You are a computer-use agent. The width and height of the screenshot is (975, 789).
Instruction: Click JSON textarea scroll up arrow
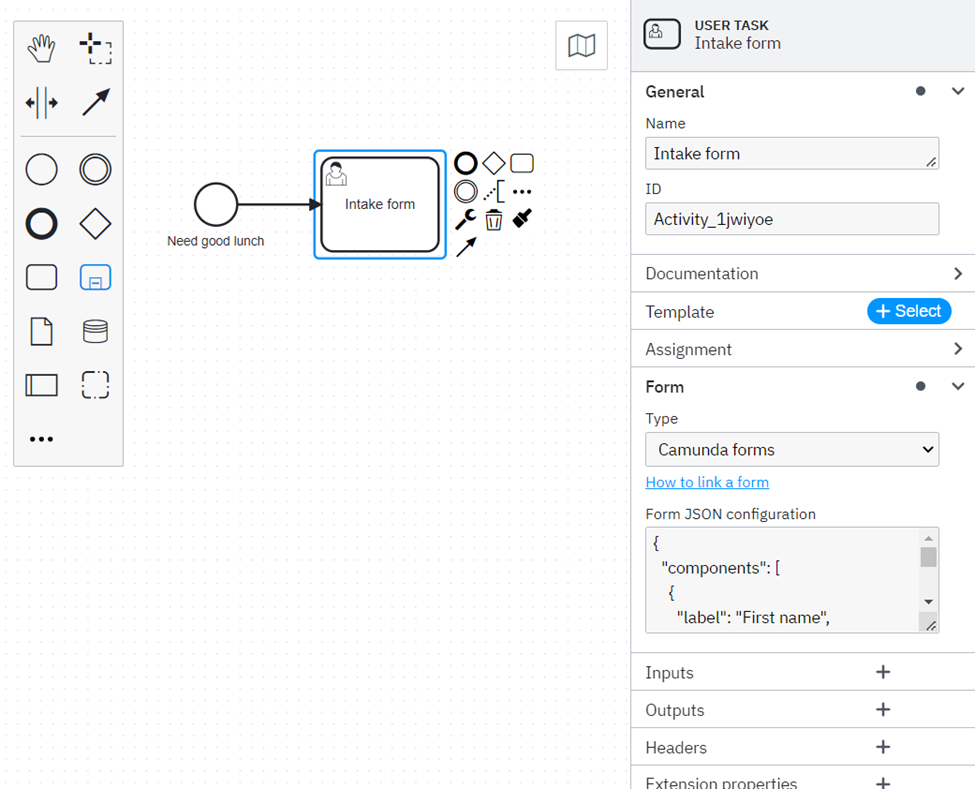tap(928, 538)
